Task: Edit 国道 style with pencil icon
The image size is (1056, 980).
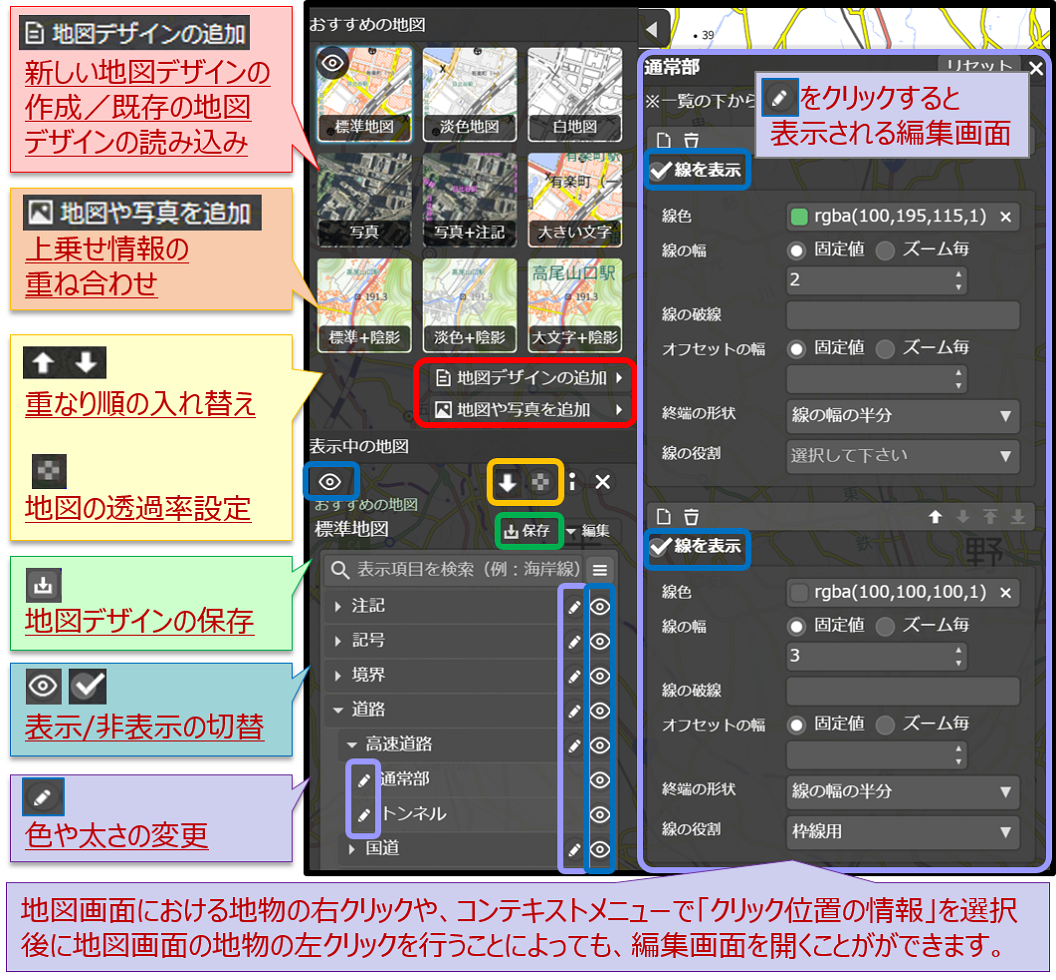Action: click(x=574, y=850)
